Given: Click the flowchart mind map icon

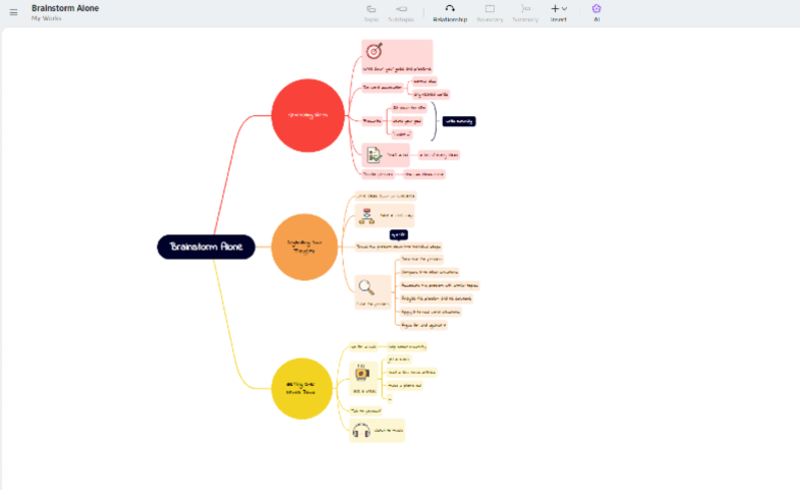Looking at the screenshot, I should (367, 215).
